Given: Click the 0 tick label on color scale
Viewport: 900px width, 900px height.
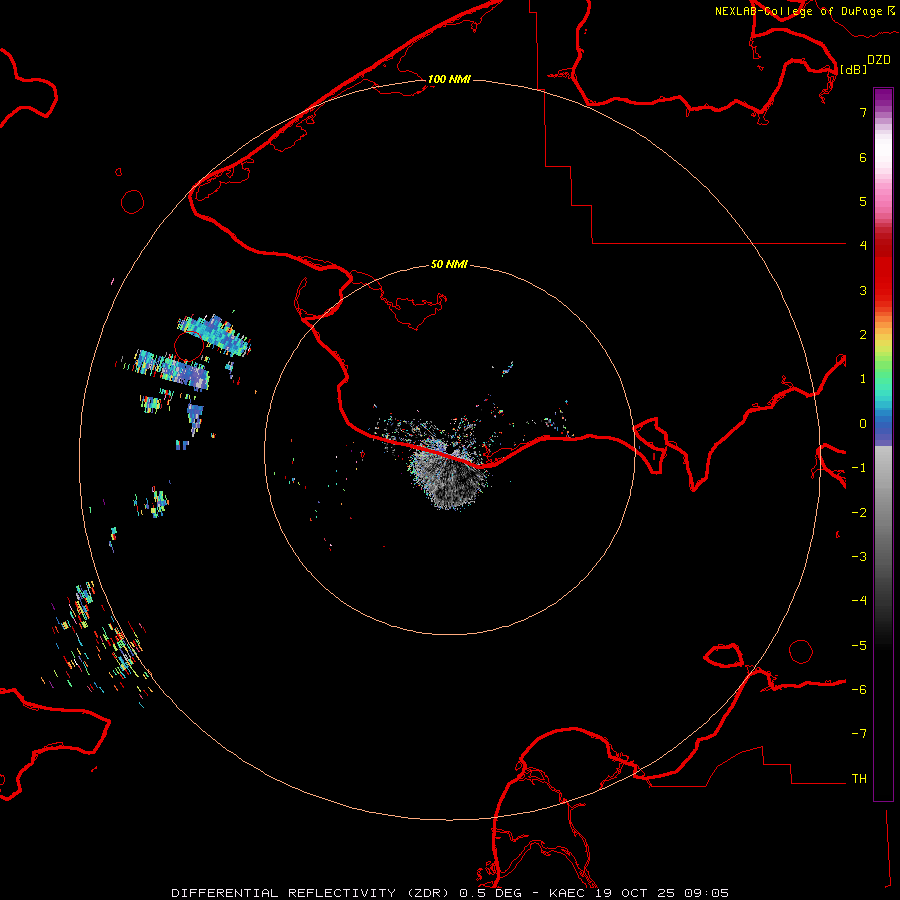Looking at the screenshot, I should click(863, 424).
